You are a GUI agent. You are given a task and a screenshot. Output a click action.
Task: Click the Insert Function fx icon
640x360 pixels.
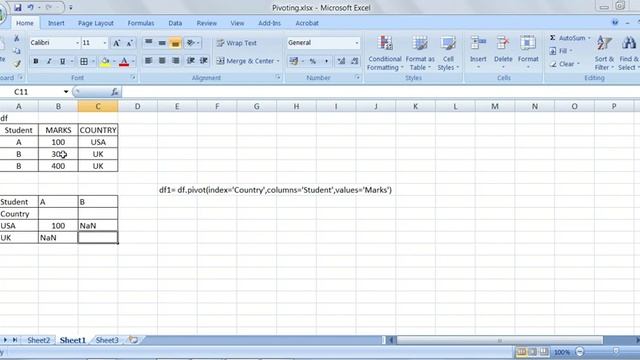tap(115, 92)
